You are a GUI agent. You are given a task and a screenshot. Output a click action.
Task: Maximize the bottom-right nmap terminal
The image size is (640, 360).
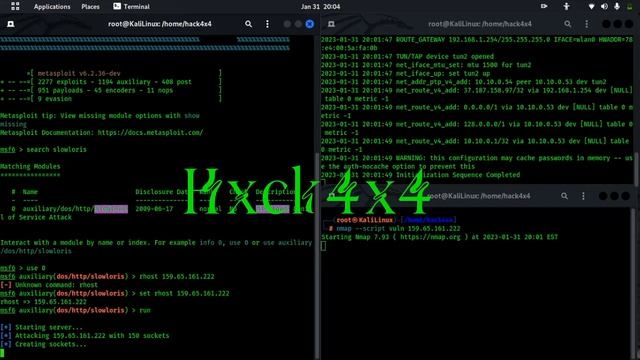coord(614,196)
